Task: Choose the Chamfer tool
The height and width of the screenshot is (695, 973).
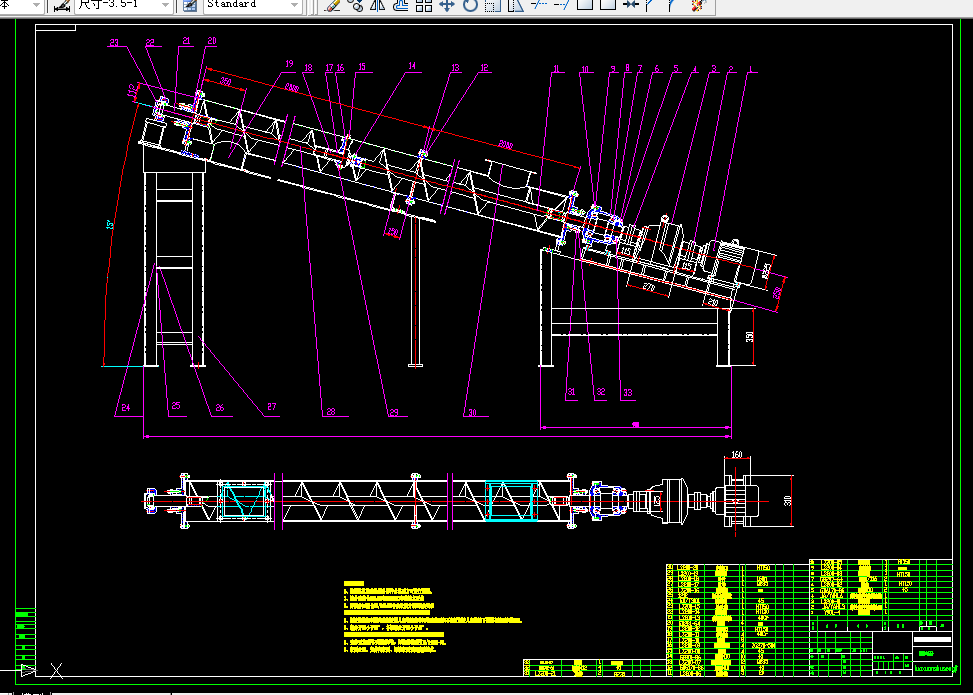Action: pos(650,6)
